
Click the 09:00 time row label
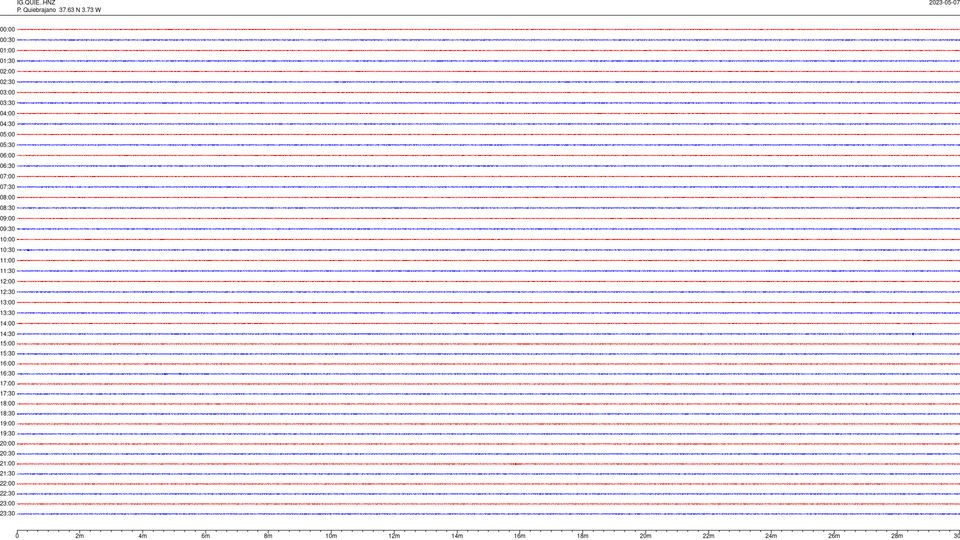(7, 219)
